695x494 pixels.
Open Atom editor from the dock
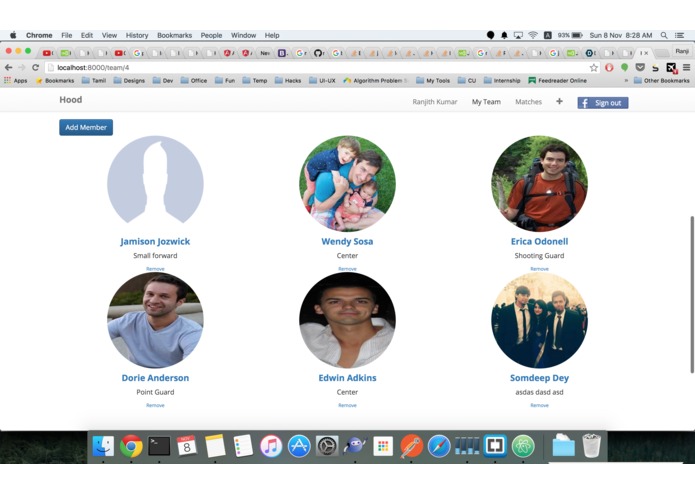pyautogui.click(x=523, y=446)
